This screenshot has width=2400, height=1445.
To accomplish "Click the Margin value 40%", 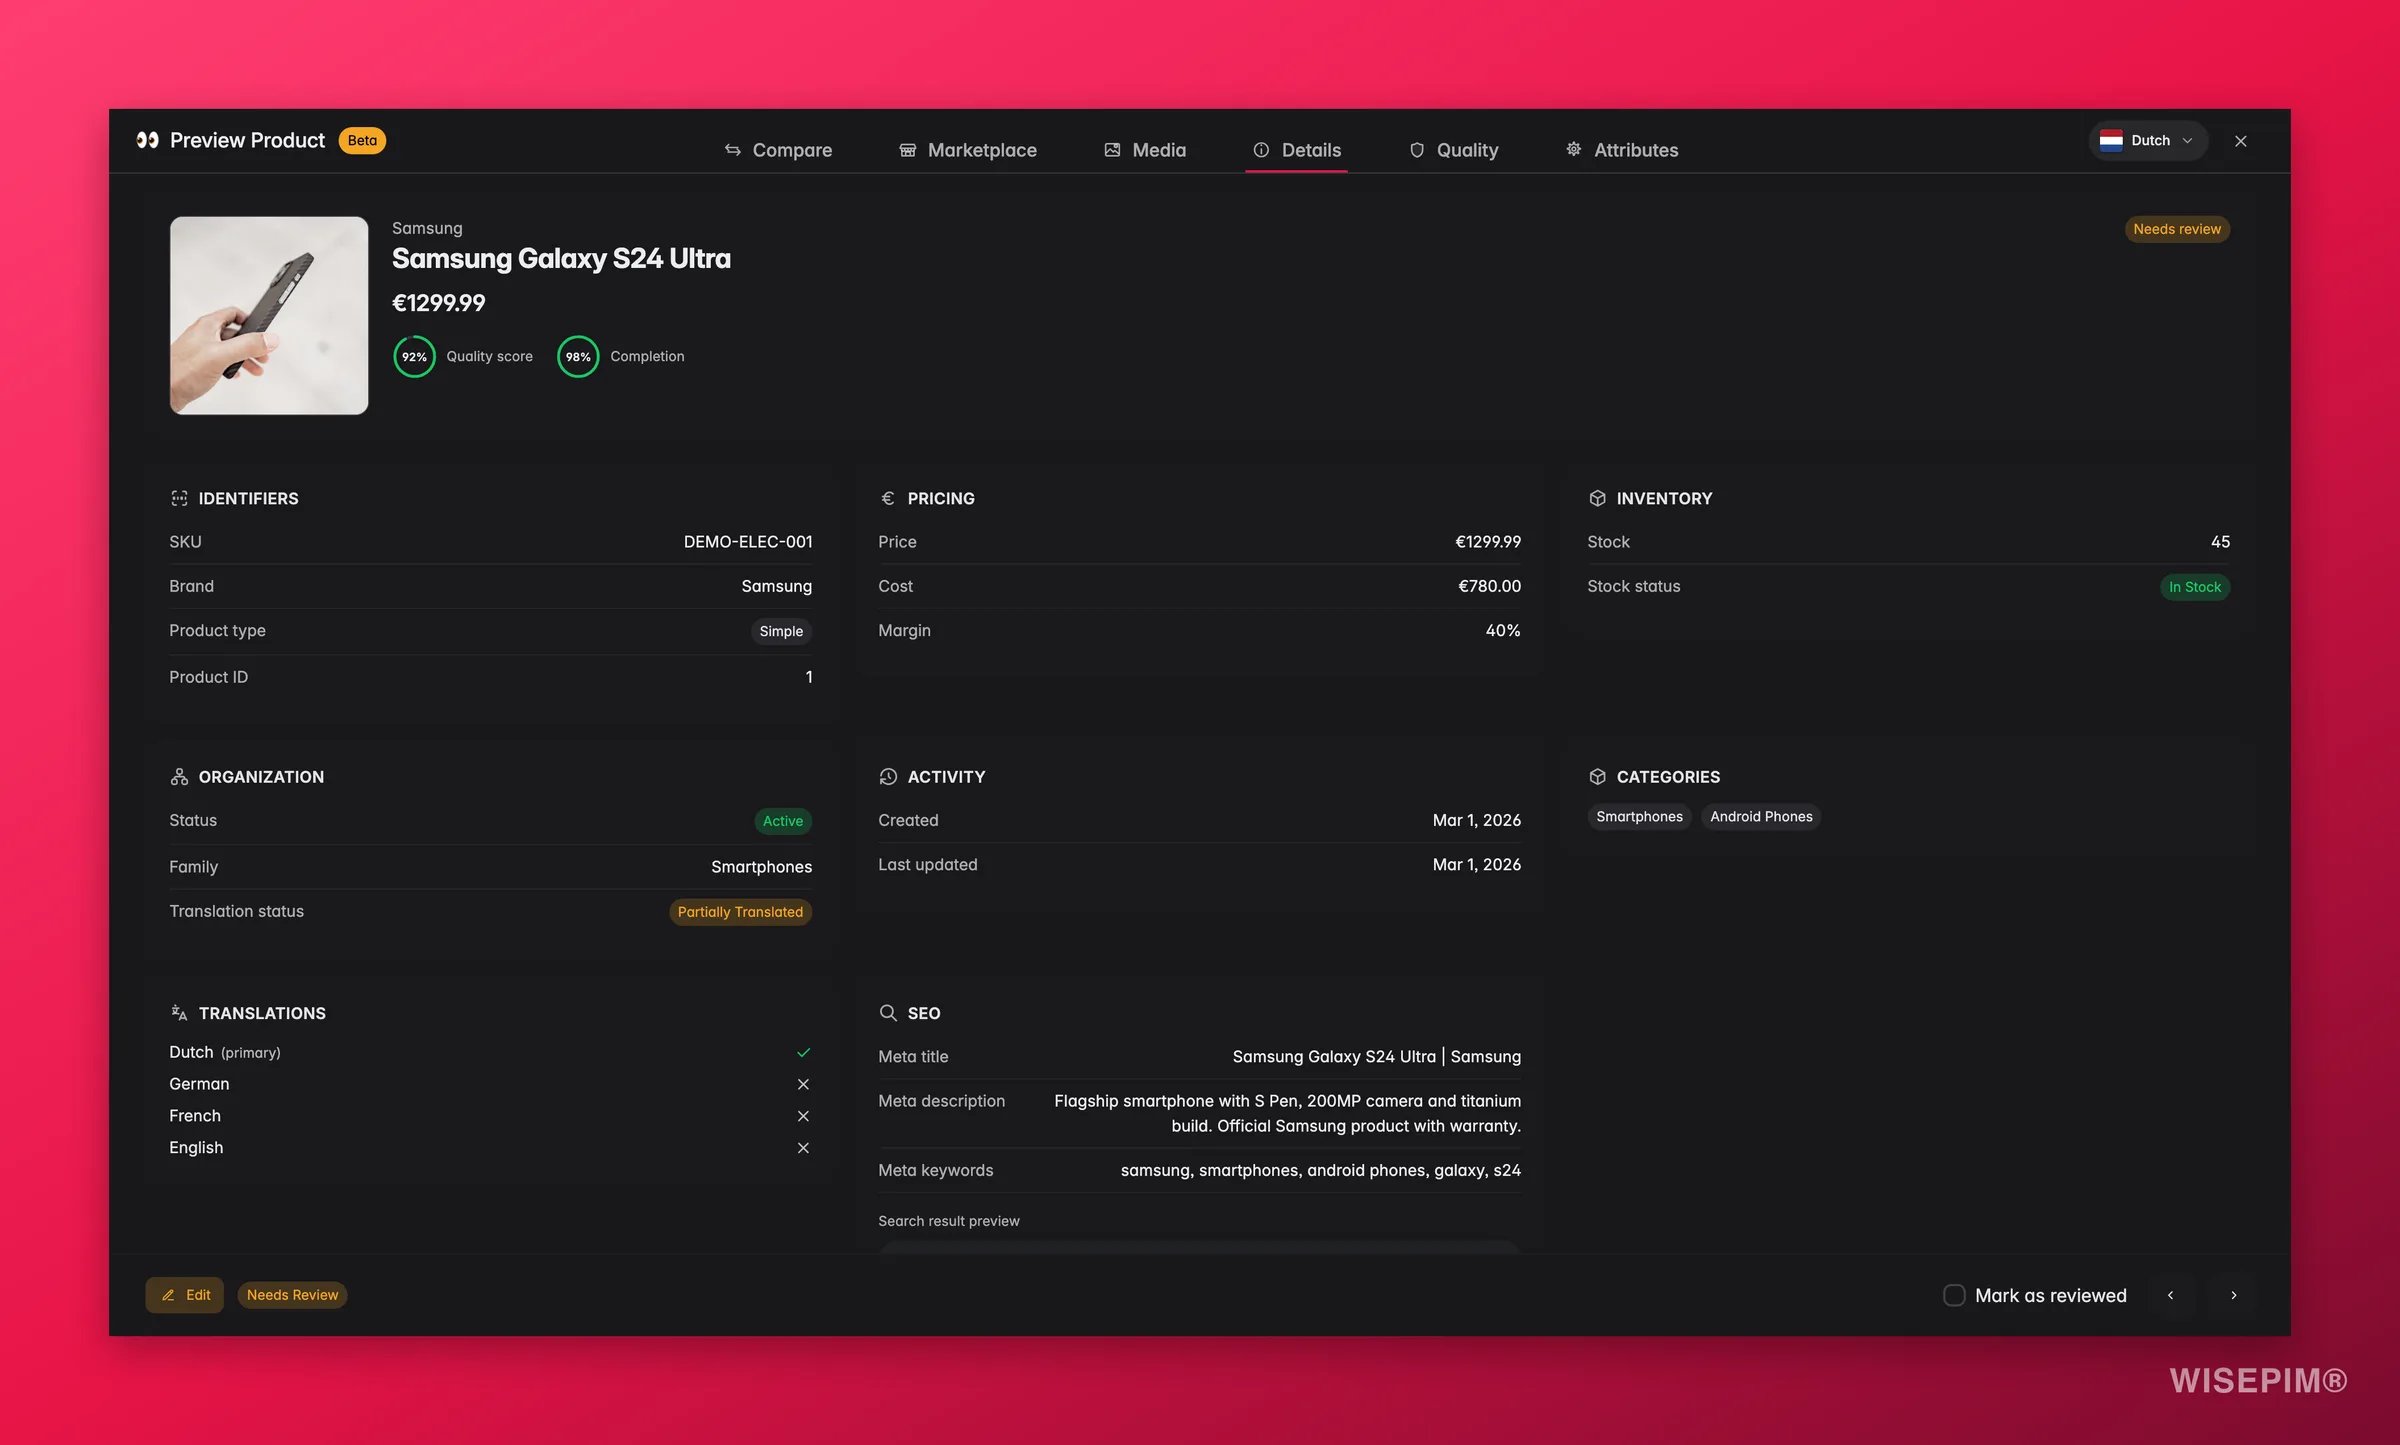I will 1503,631.
